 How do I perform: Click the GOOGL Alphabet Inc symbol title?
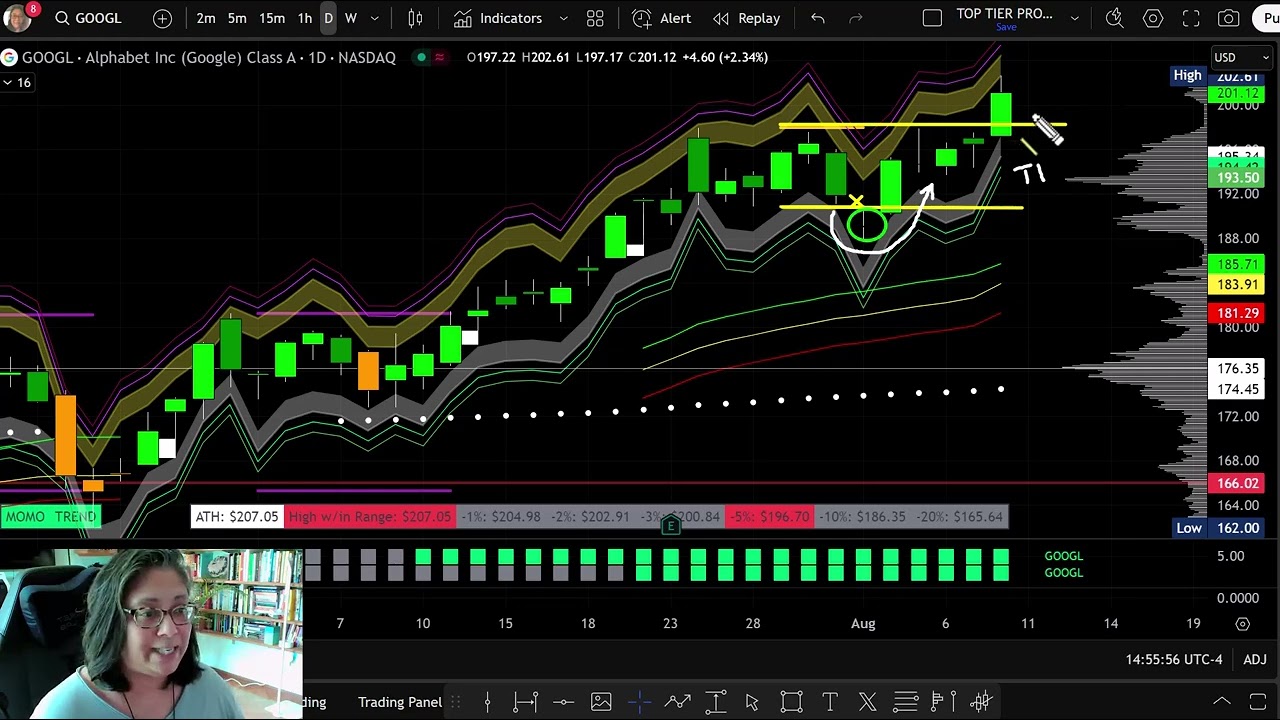click(x=209, y=57)
